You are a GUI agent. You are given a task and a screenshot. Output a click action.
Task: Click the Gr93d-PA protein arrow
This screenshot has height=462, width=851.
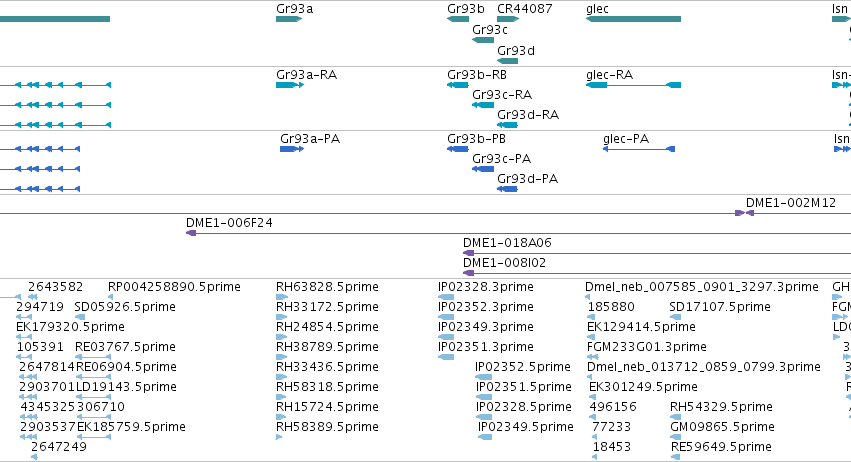click(507, 189)
